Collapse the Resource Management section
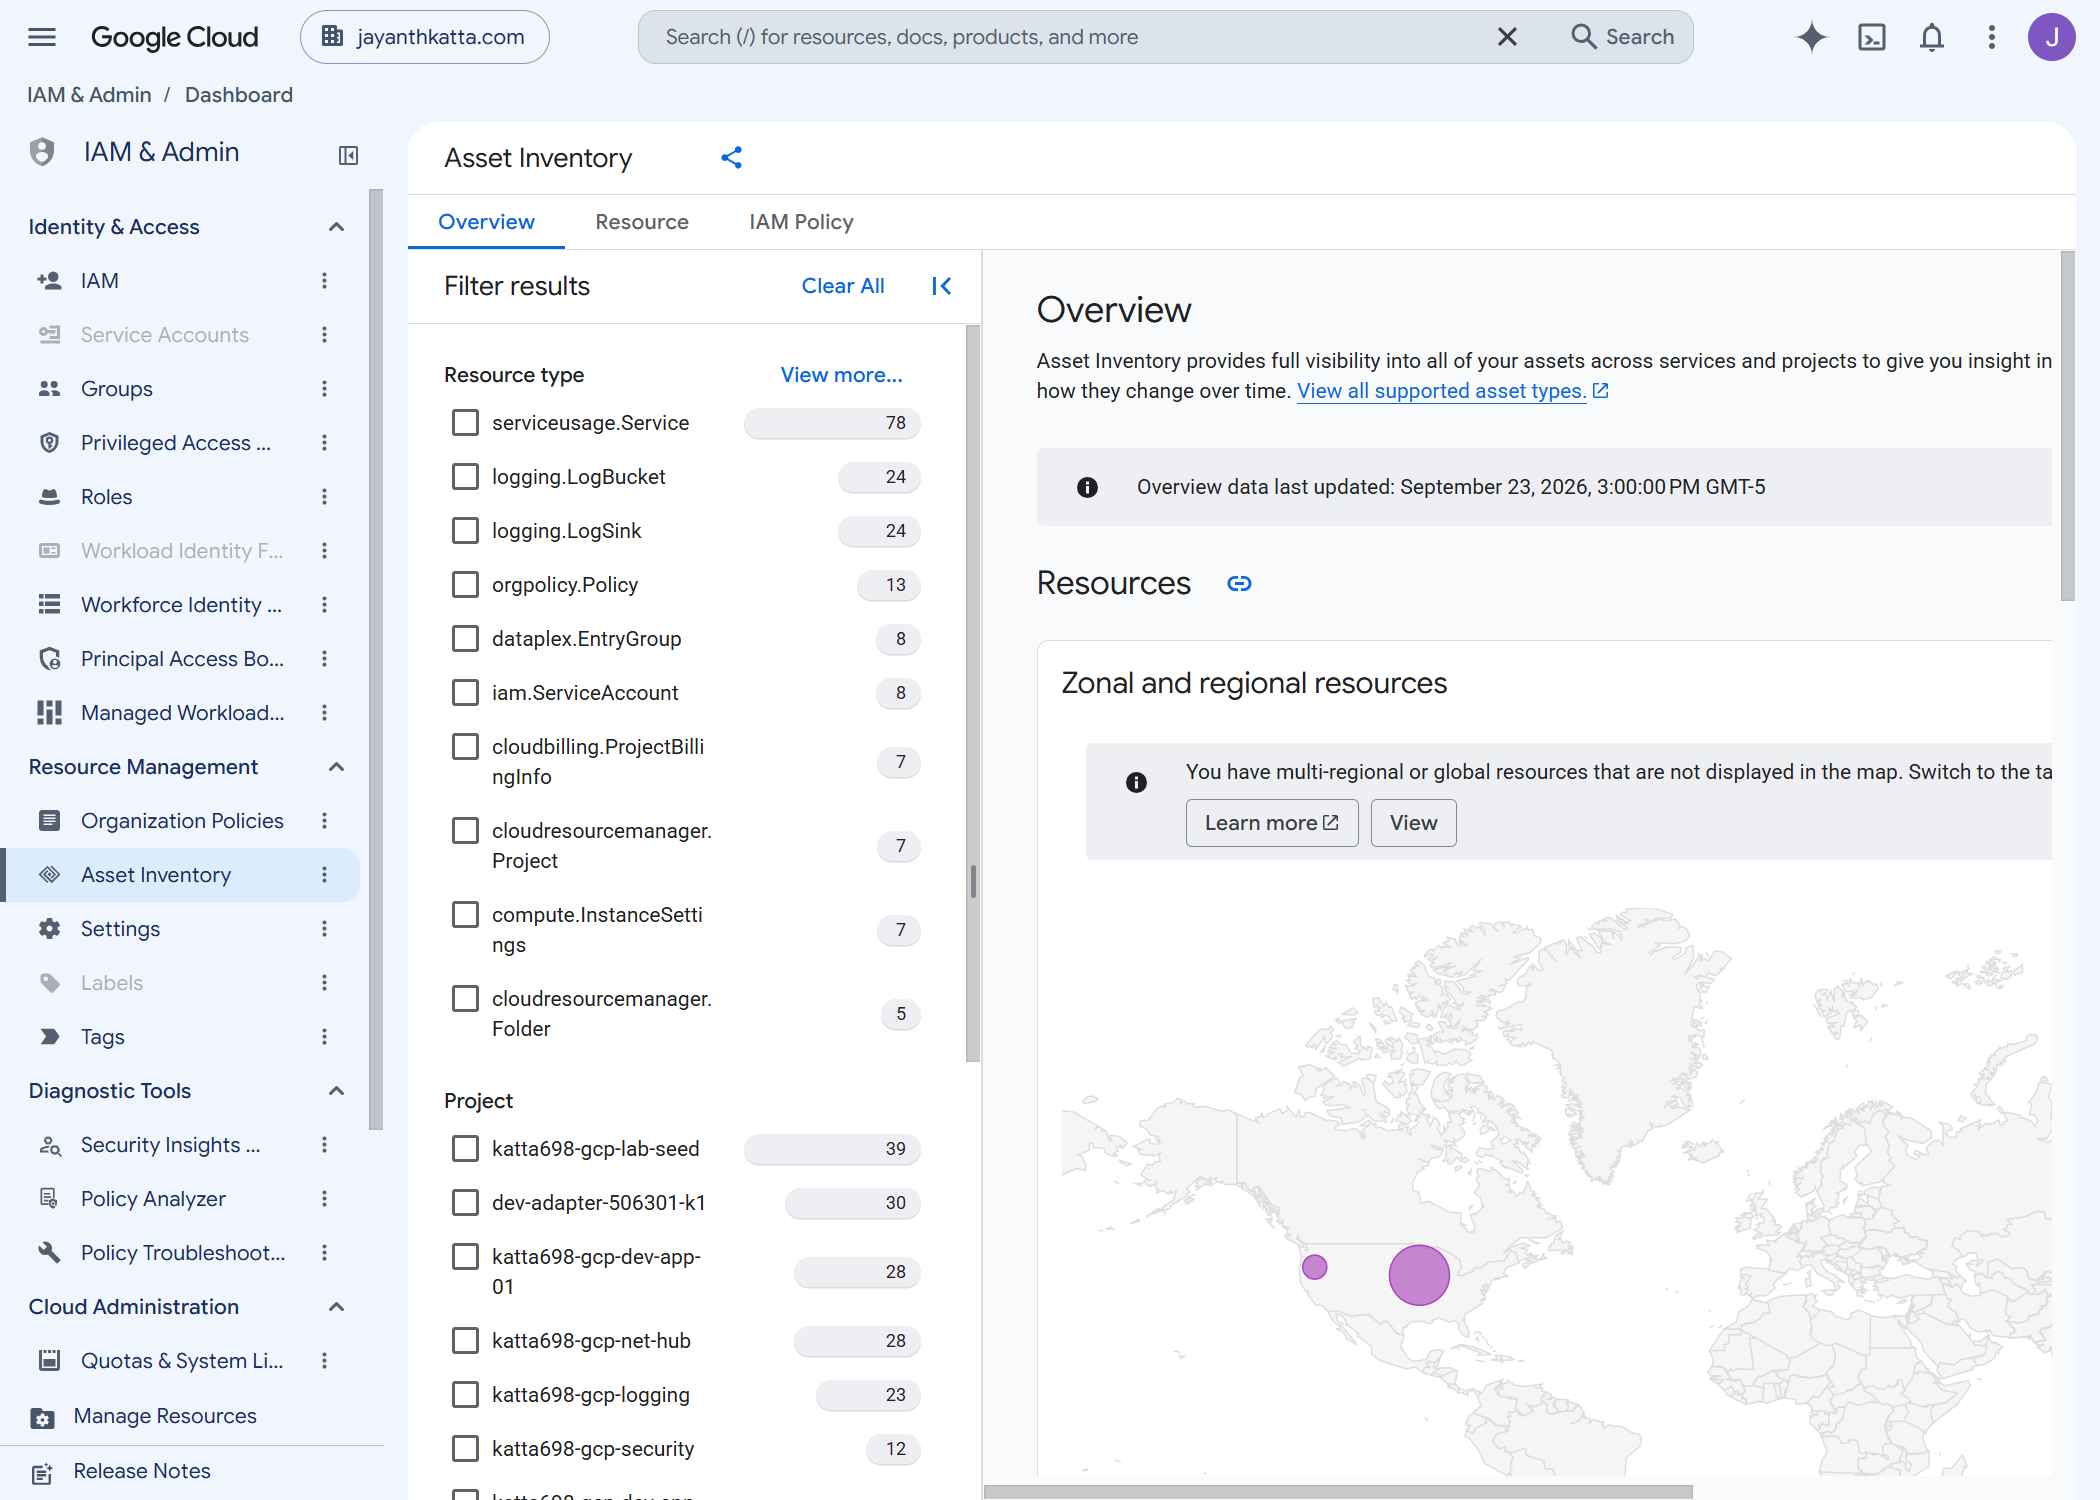Image resolution: width=2100 pixels, height=1500 pixels. [x=337, y=767]
